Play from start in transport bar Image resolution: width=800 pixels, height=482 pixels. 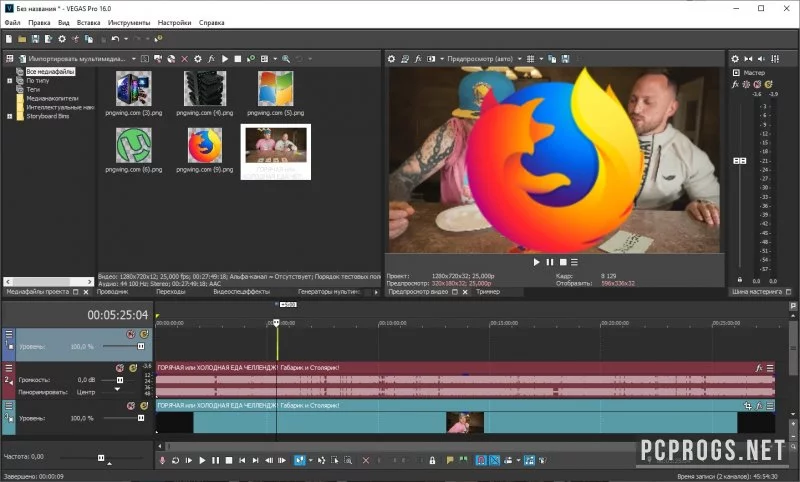coord(189,460)
